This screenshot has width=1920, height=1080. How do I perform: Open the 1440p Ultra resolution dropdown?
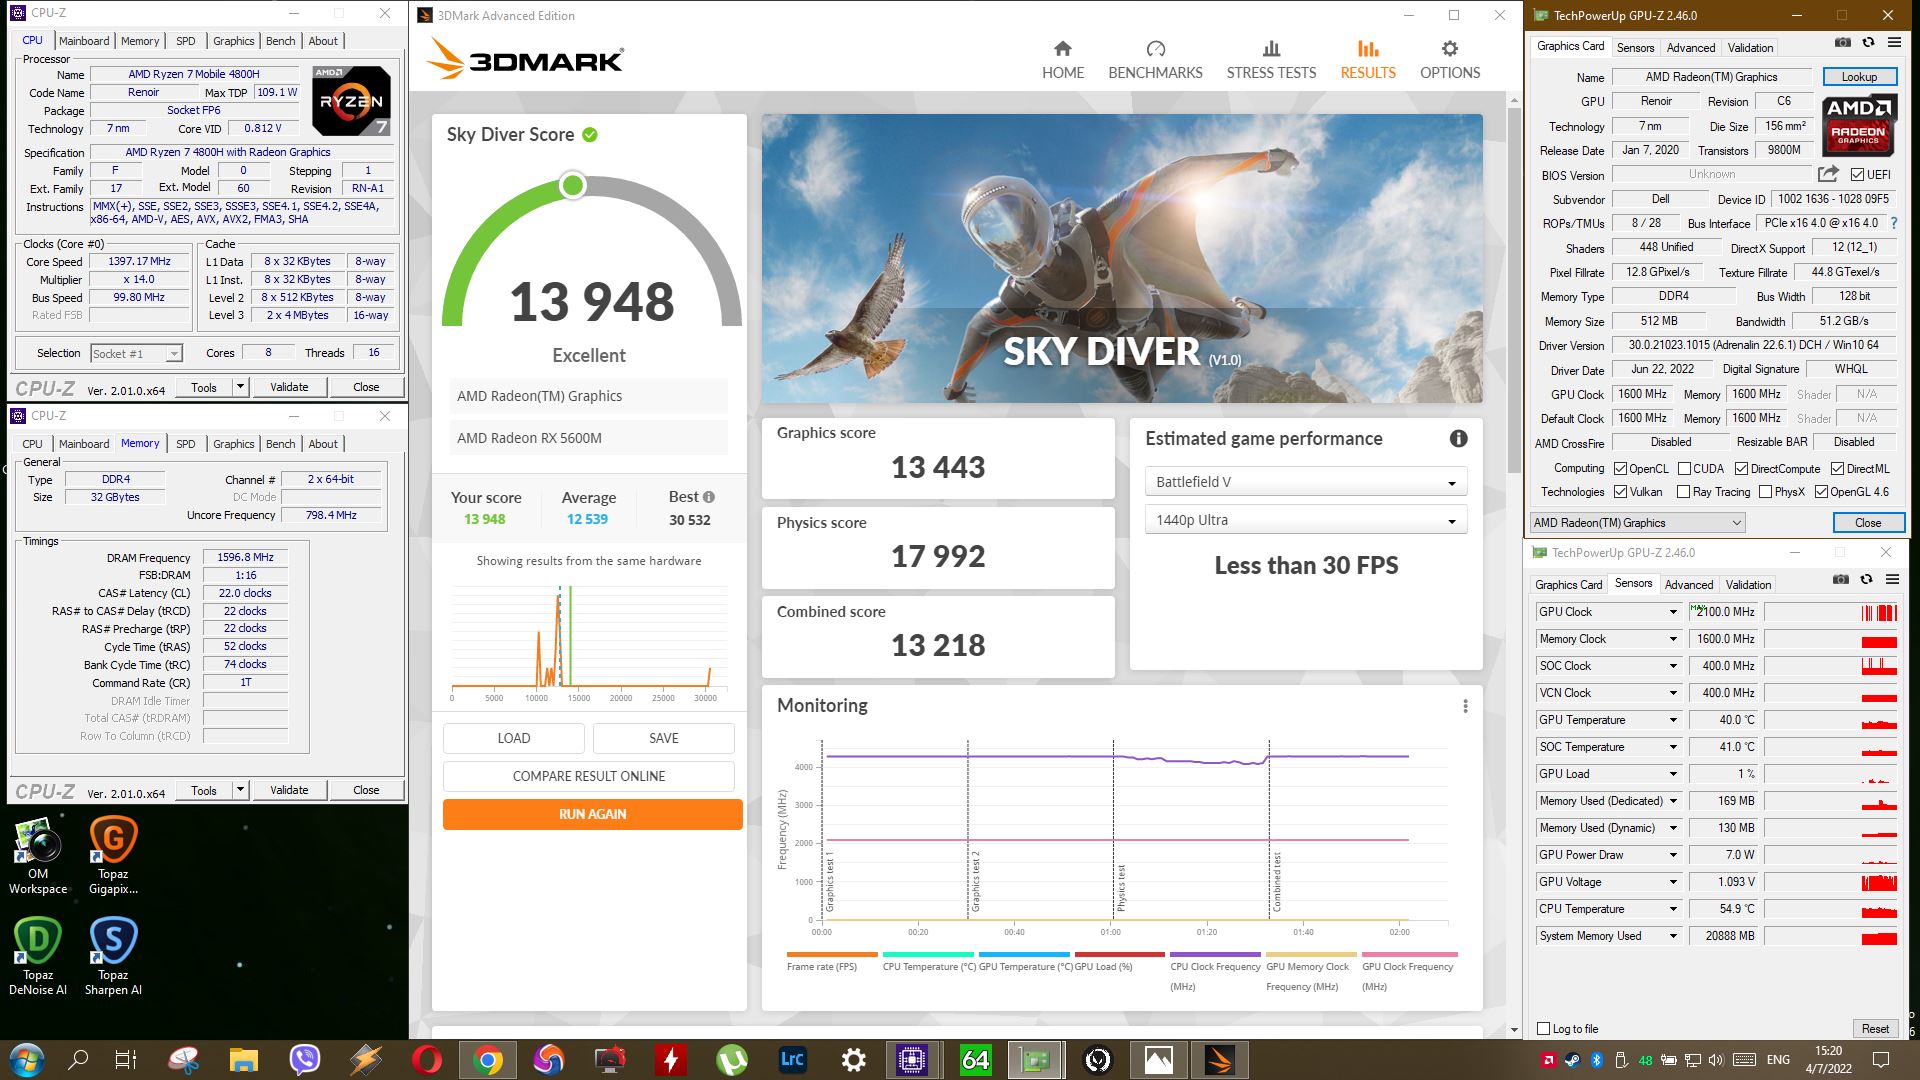coord(1305,520)
